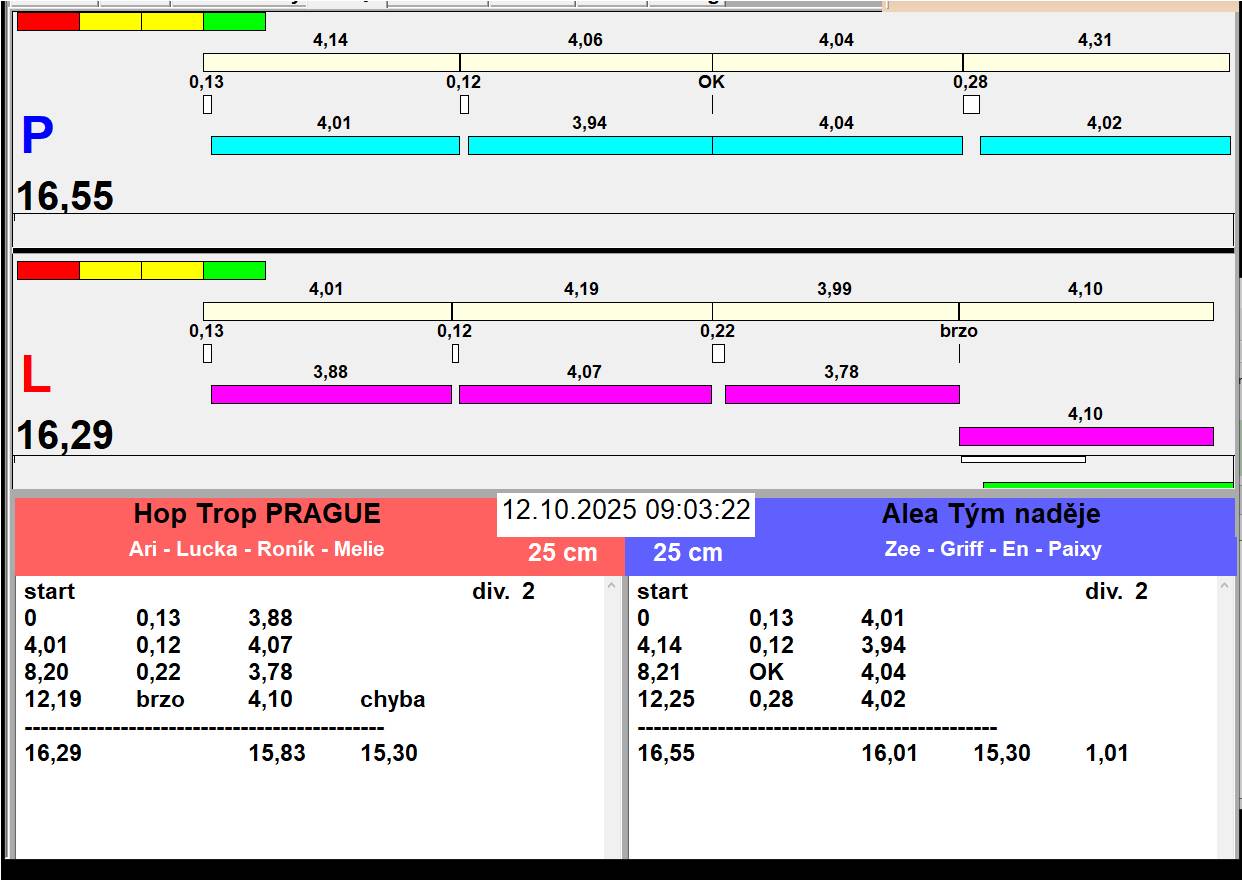The width and height of the screenshot is (1242, 880).
Task: Click the green start light in lane L
Action: point(234,270)
